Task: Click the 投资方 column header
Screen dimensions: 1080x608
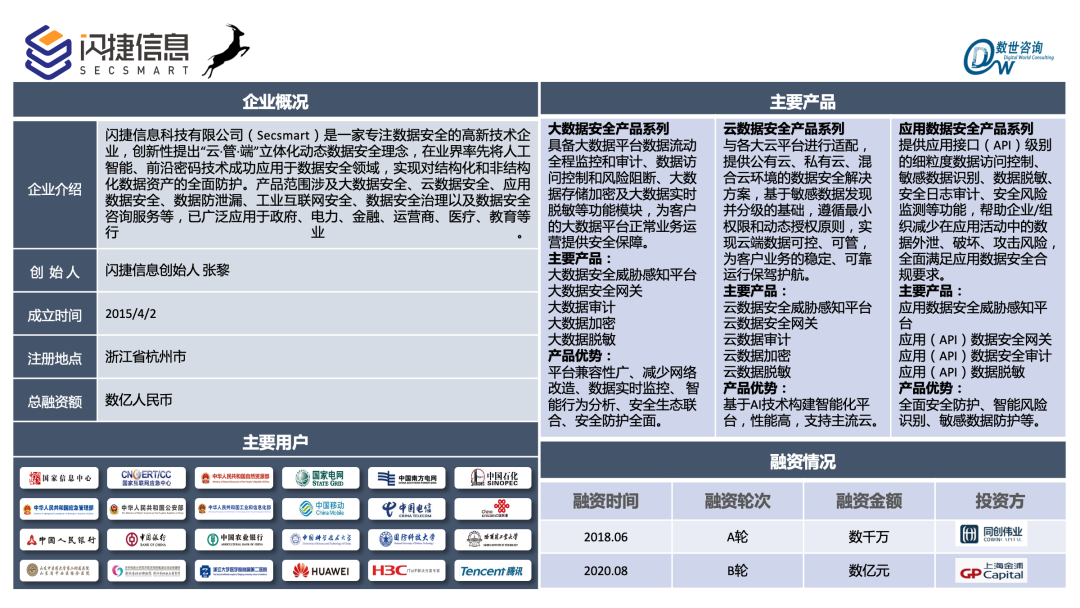Action: 999,501
